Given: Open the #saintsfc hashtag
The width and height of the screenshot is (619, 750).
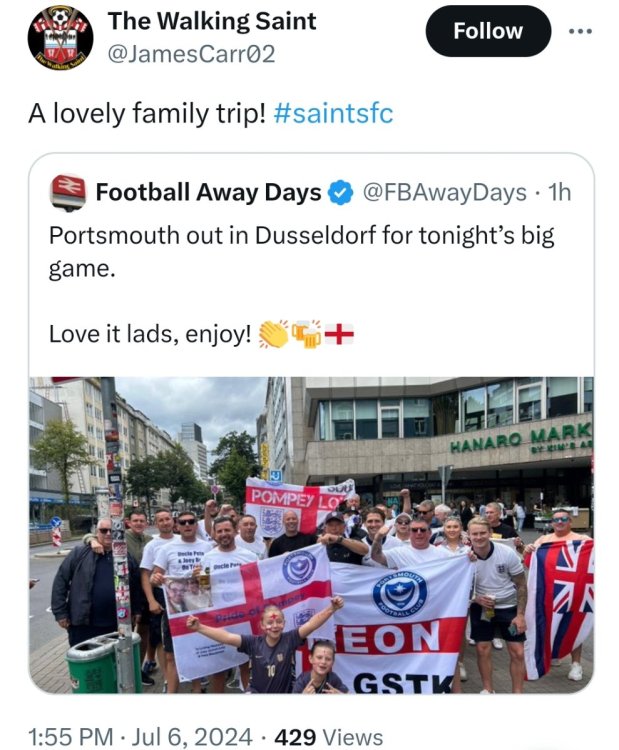Looking at the screenshot, I should (333, 113).
